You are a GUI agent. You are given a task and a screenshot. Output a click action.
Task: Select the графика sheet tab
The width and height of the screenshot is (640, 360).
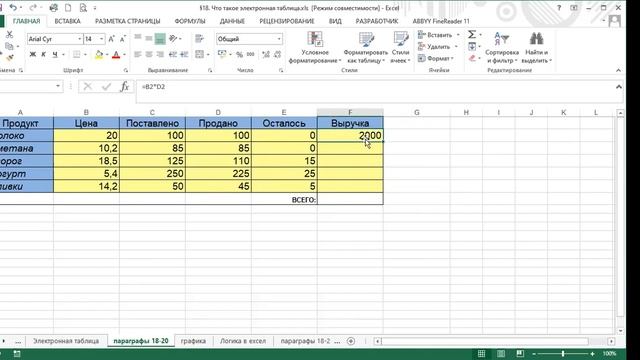[x=193, y=341]
